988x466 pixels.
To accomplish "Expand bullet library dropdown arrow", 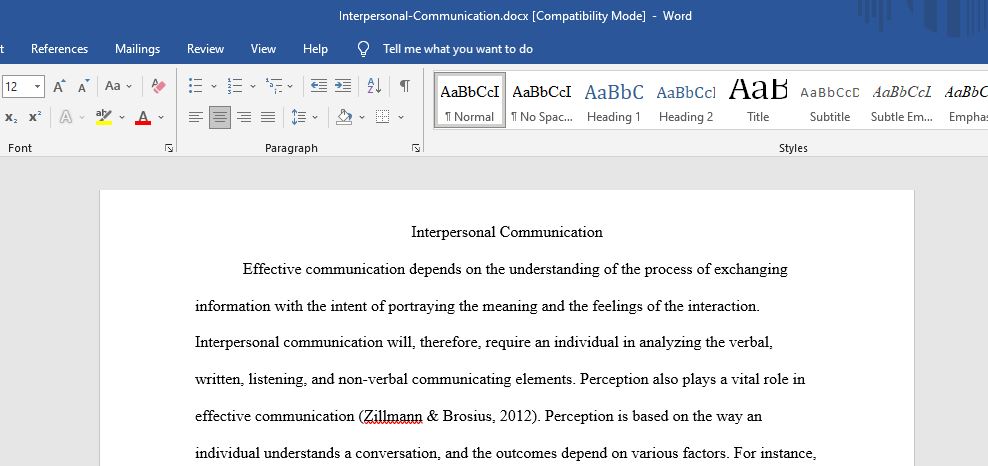I will [x=213, y=87].
